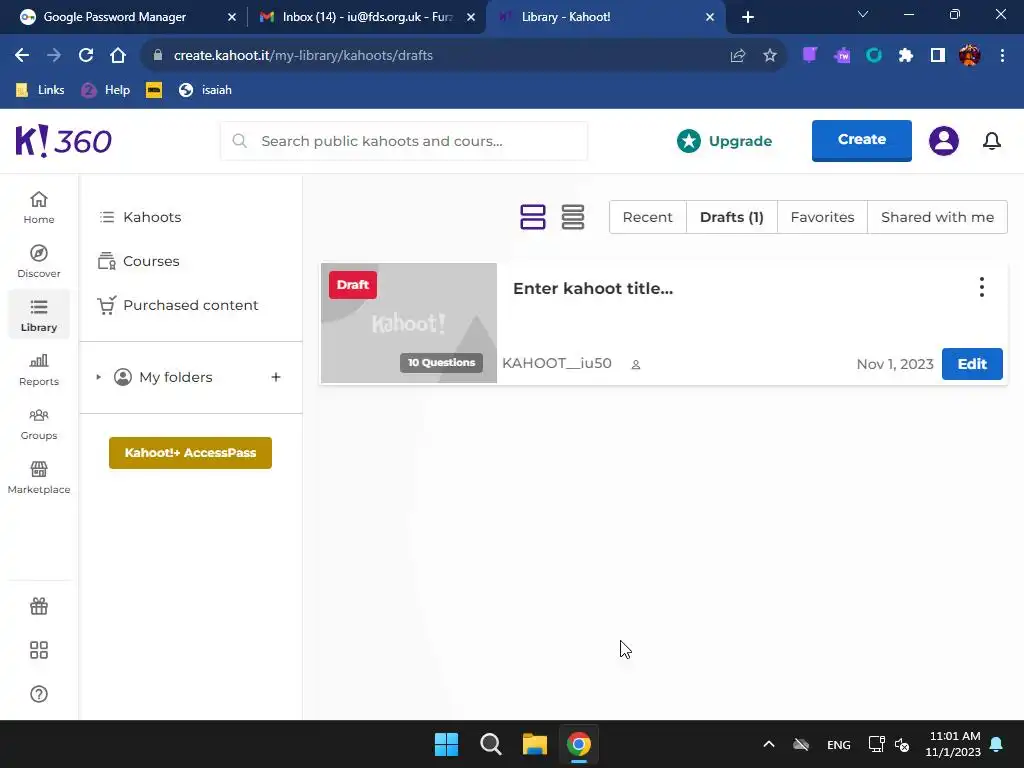The image size is (1024, 768).
Task: Switch to the large card view layout
Action: pyautogui.click(x=532, y=217)
